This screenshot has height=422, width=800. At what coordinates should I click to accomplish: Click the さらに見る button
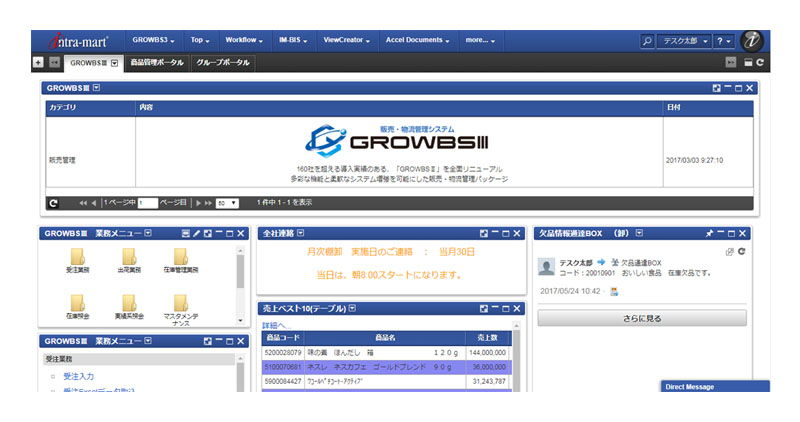642,318
